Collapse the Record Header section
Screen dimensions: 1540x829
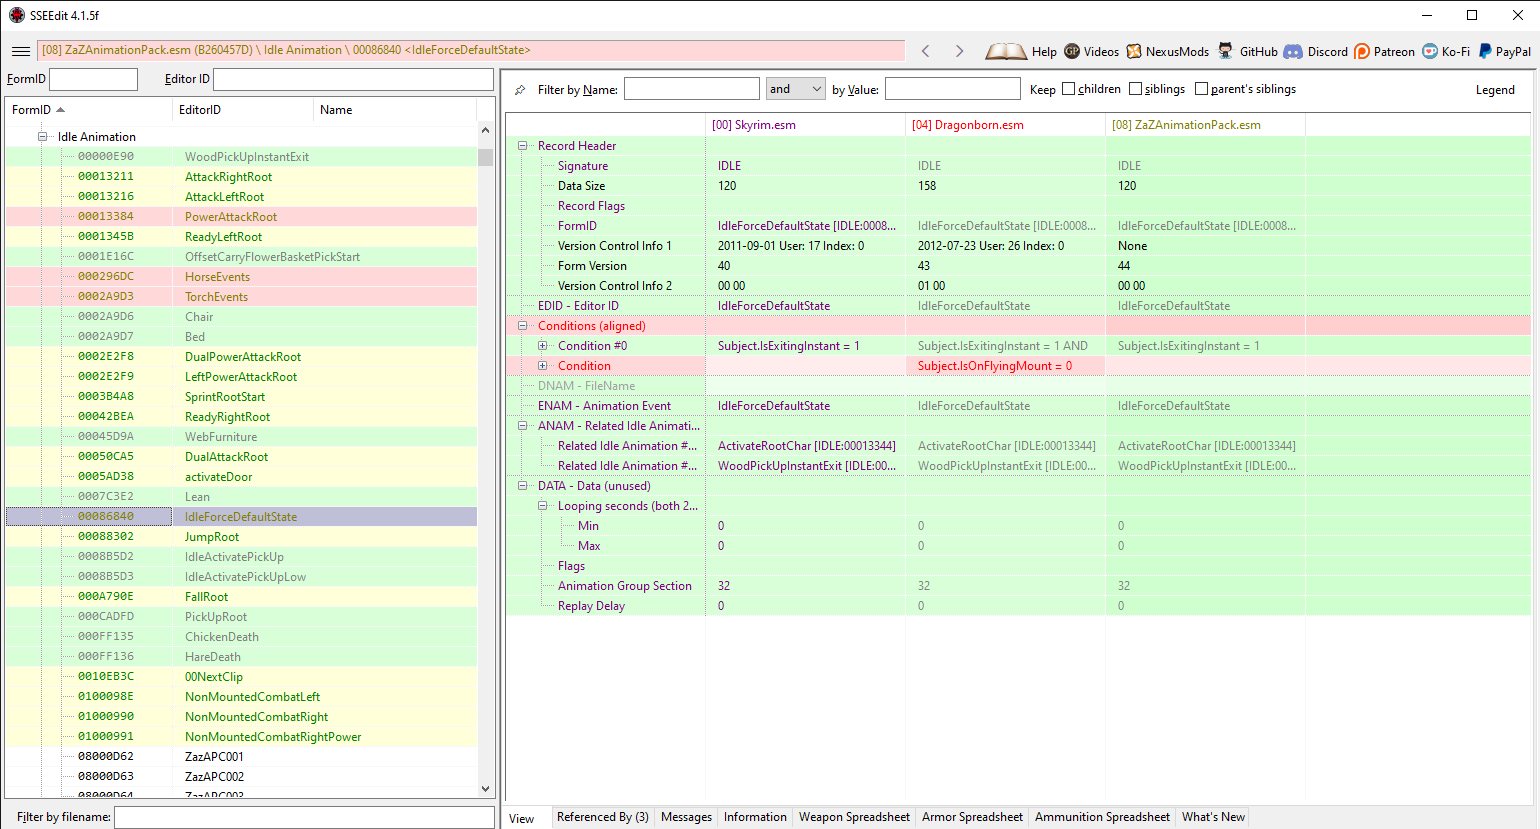(x=522, y=146)
